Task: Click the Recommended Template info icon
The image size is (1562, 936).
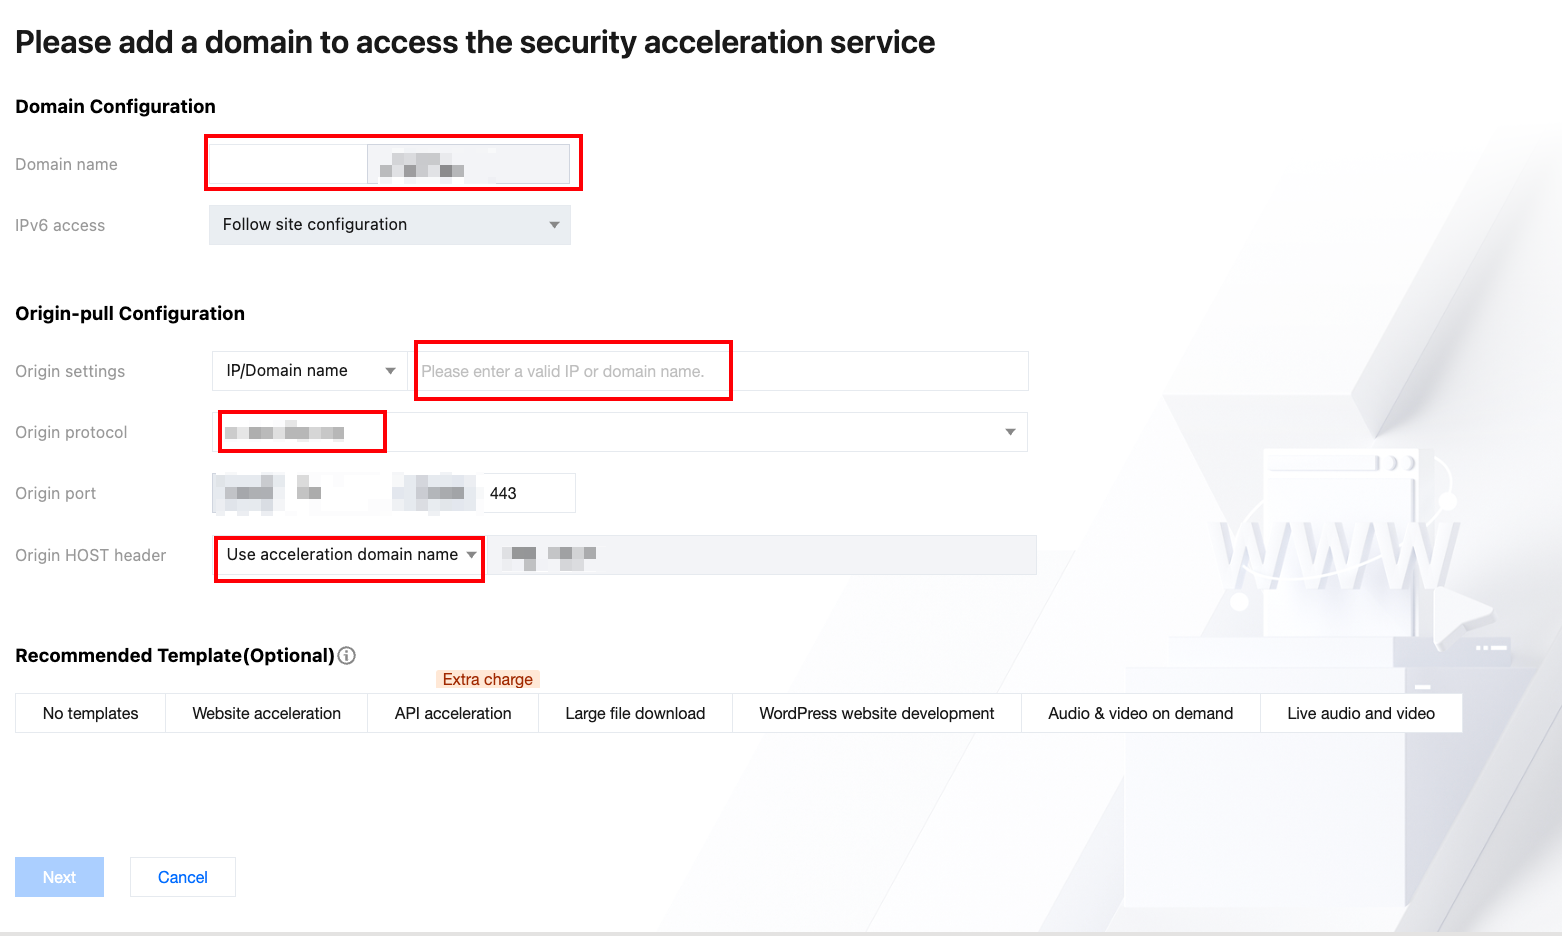Action: pos(347,656)
